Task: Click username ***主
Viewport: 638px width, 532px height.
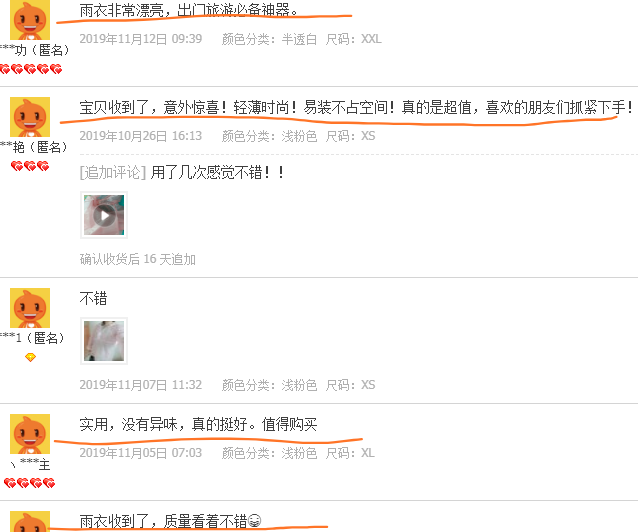Action: (30, 464)
